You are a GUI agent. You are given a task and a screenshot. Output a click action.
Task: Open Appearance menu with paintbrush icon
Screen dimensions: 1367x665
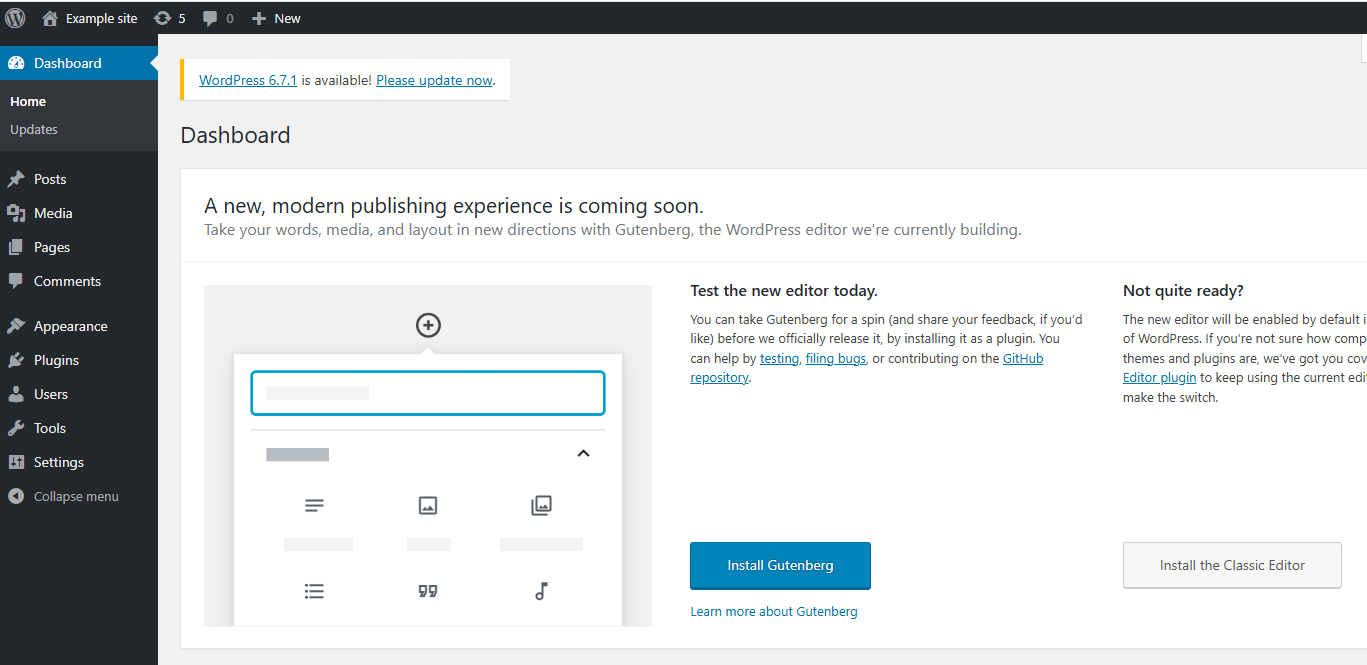click(70, 326)
